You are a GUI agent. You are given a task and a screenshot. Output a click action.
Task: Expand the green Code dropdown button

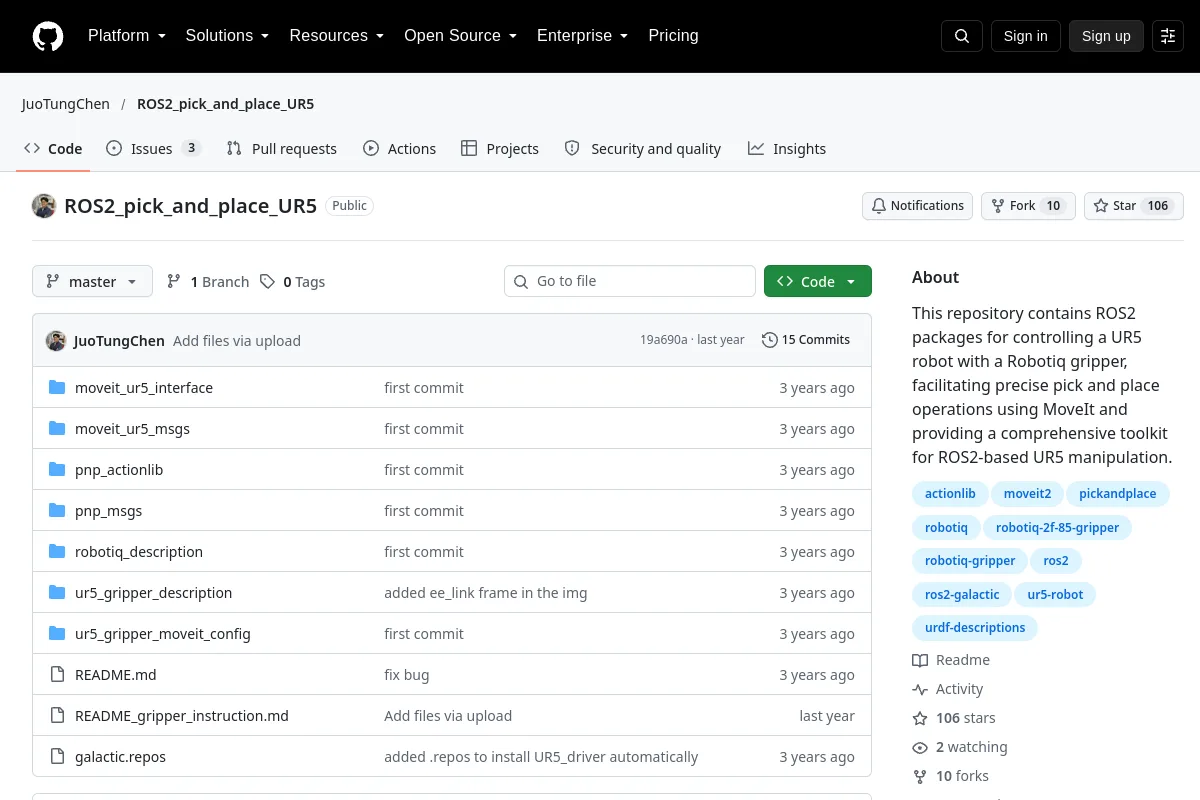818,281
